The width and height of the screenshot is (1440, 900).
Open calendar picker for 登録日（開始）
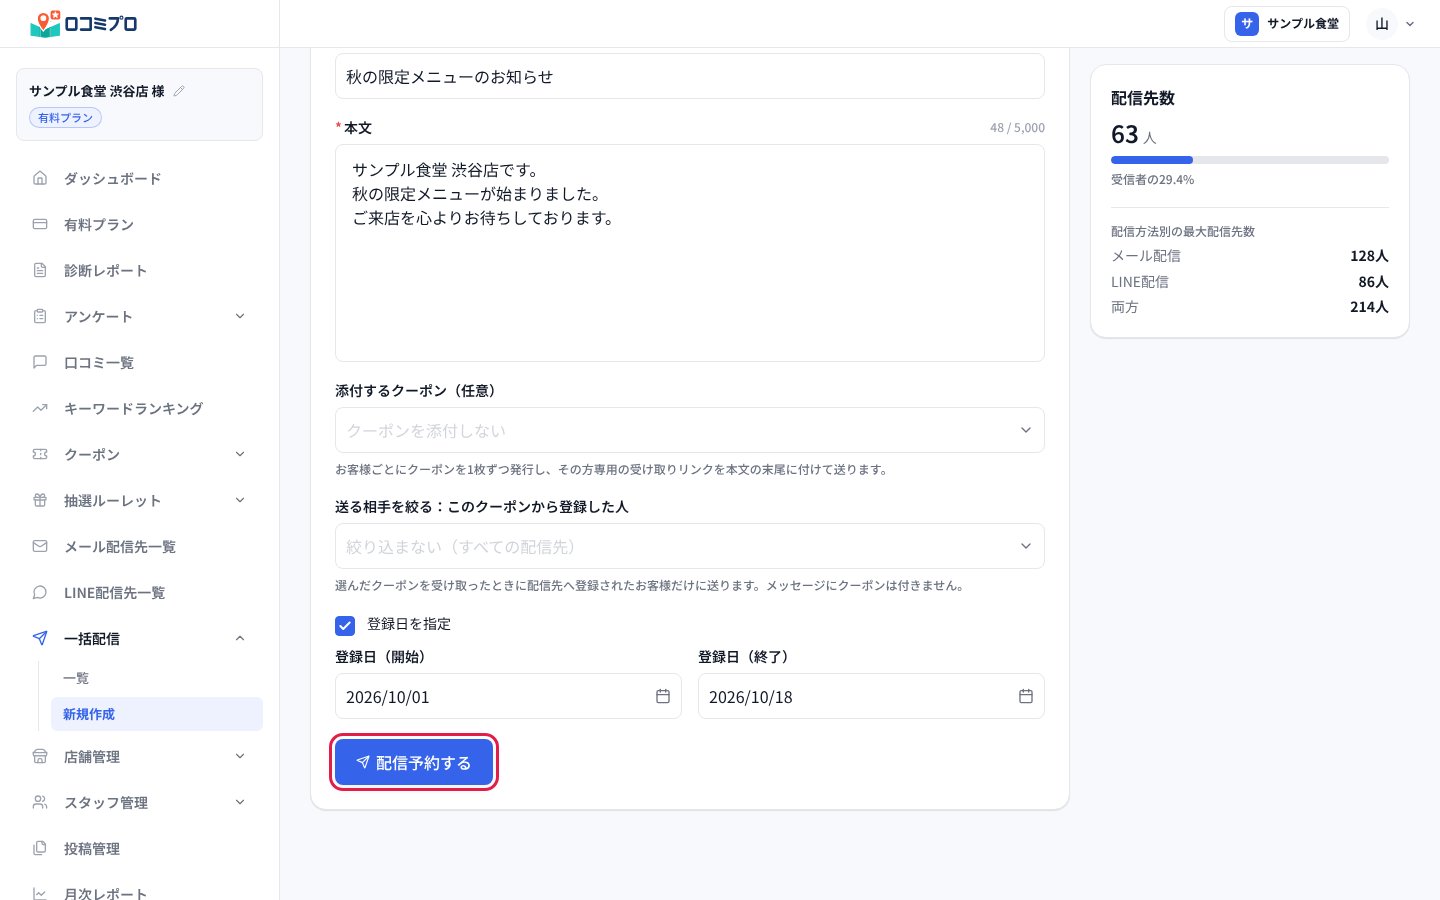click(x=662, y=696)
